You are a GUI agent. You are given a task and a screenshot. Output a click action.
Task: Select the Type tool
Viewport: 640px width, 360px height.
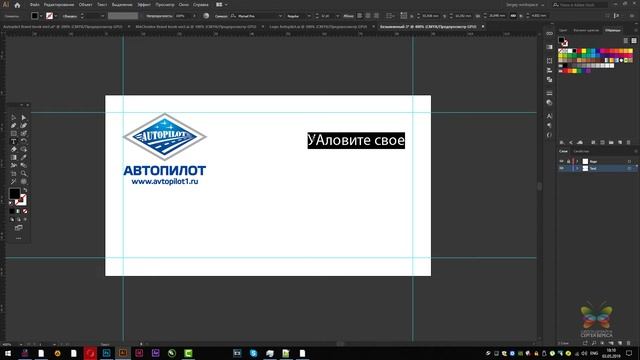pos(13,141)
